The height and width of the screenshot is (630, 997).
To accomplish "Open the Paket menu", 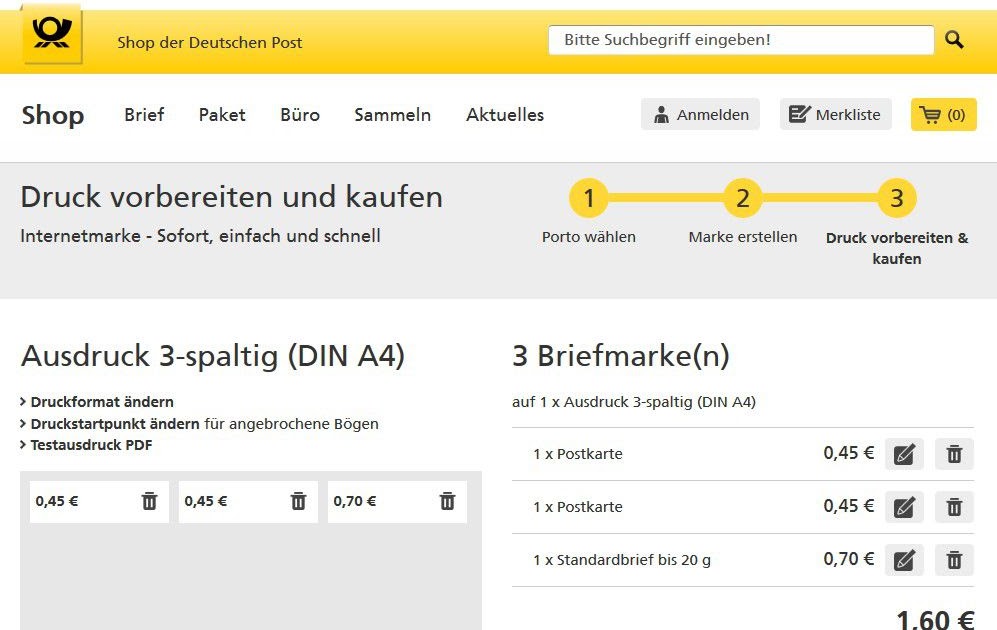I will coord(222,114).
